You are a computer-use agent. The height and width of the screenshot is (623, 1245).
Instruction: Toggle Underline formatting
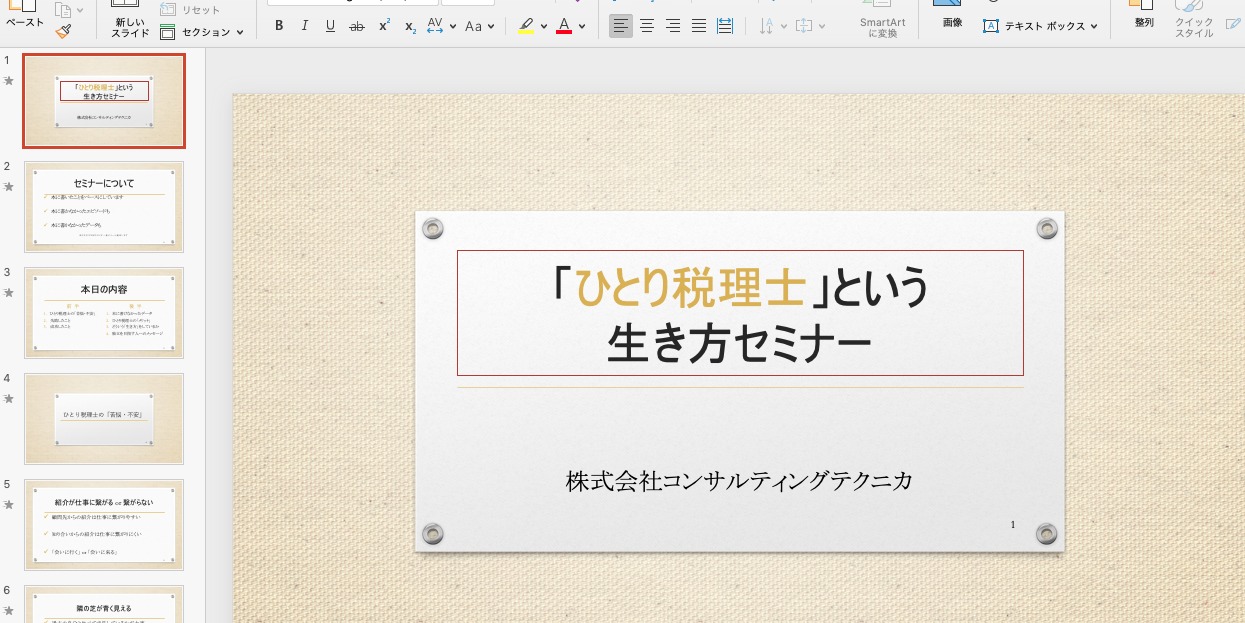pyautogui.click(x=330, y=26)
